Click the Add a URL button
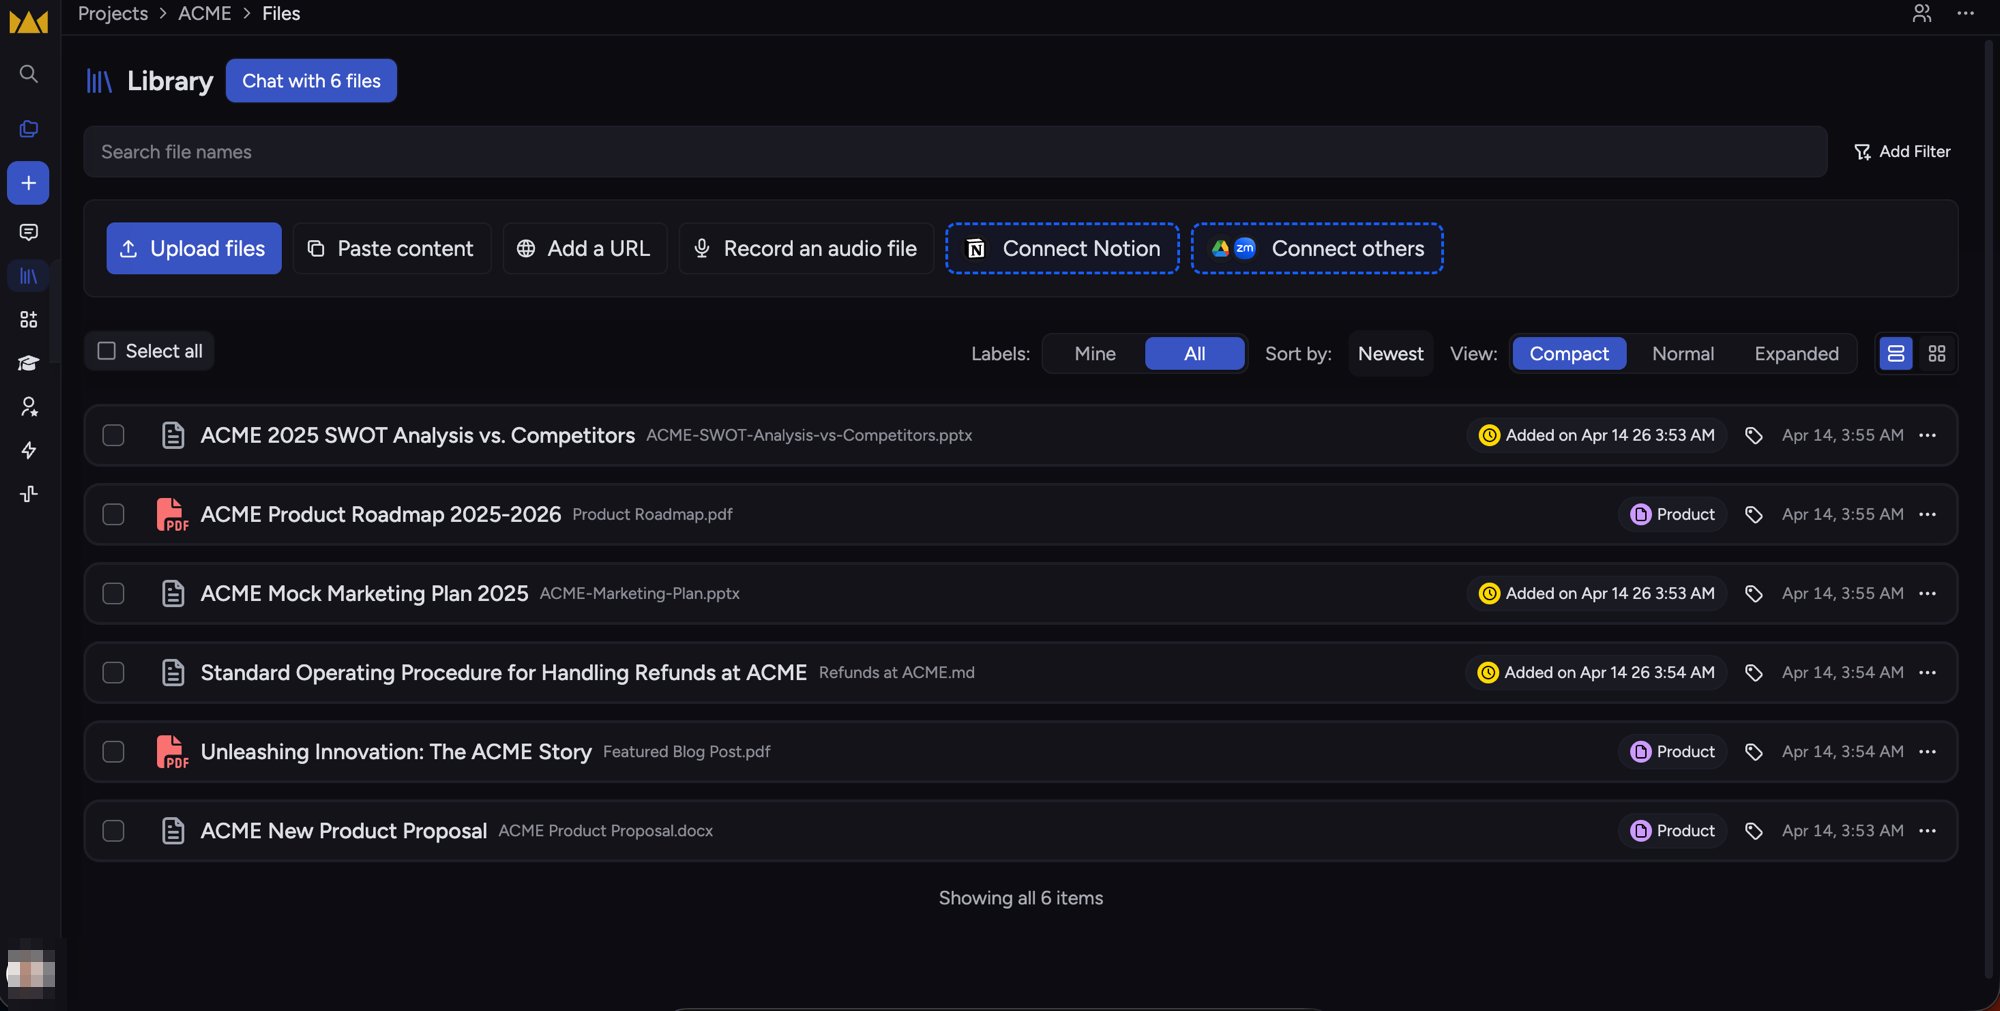 coord(585,249)
